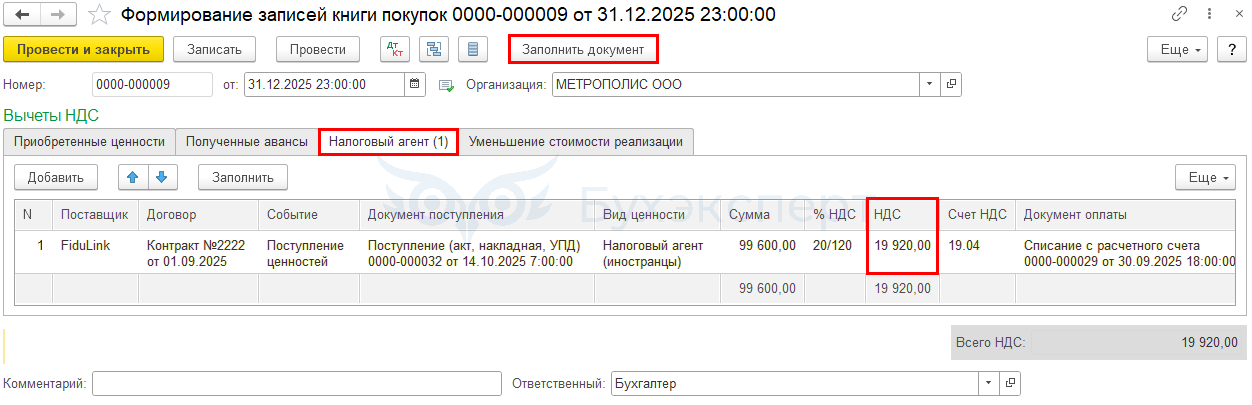
Task: Select the Налоговый агент (1) tab
Action: coord(389,142)
